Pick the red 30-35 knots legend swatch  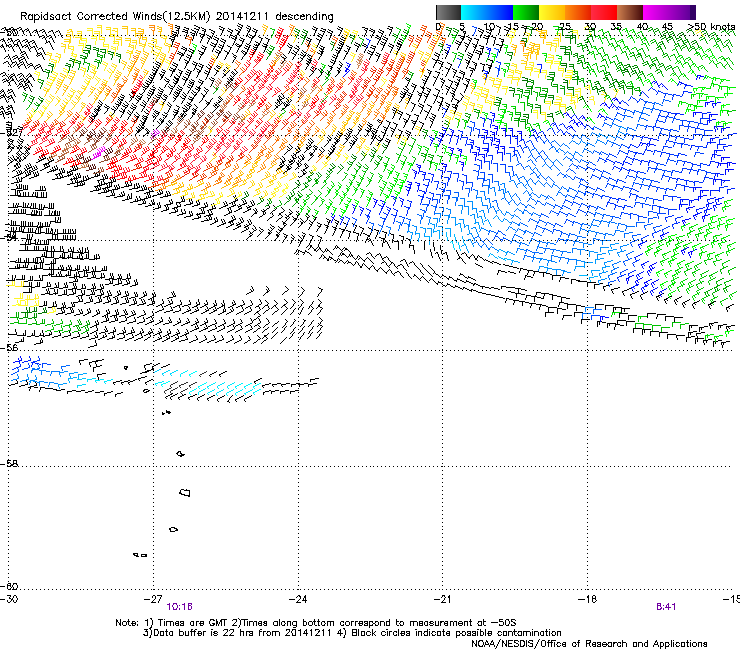coord(604,12)
